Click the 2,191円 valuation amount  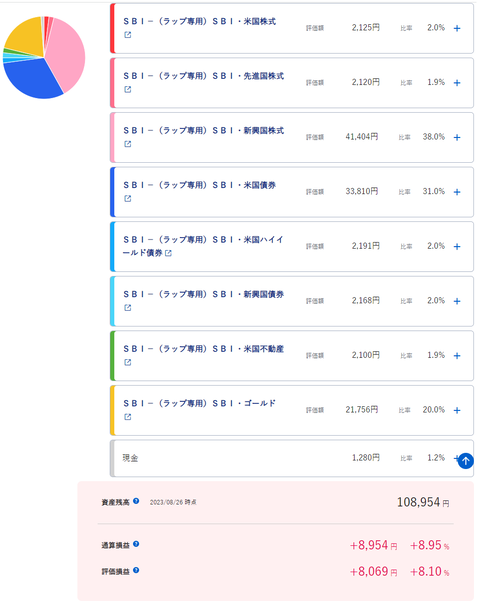365,246
